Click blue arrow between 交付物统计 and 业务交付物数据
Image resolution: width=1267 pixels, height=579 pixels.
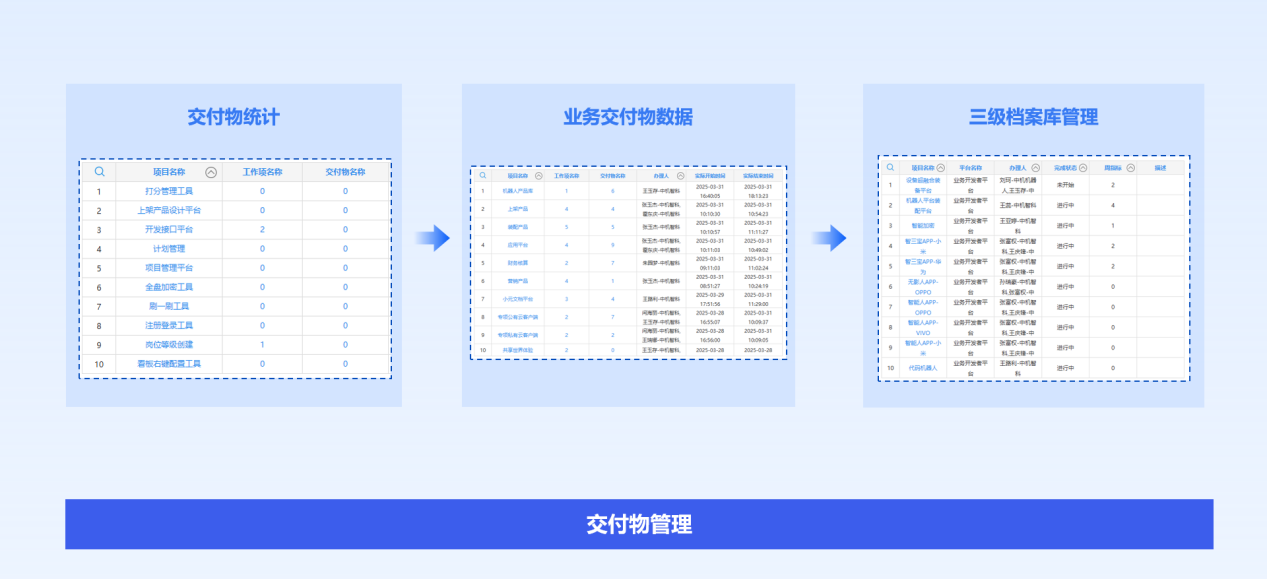click(x=431, y=238)
